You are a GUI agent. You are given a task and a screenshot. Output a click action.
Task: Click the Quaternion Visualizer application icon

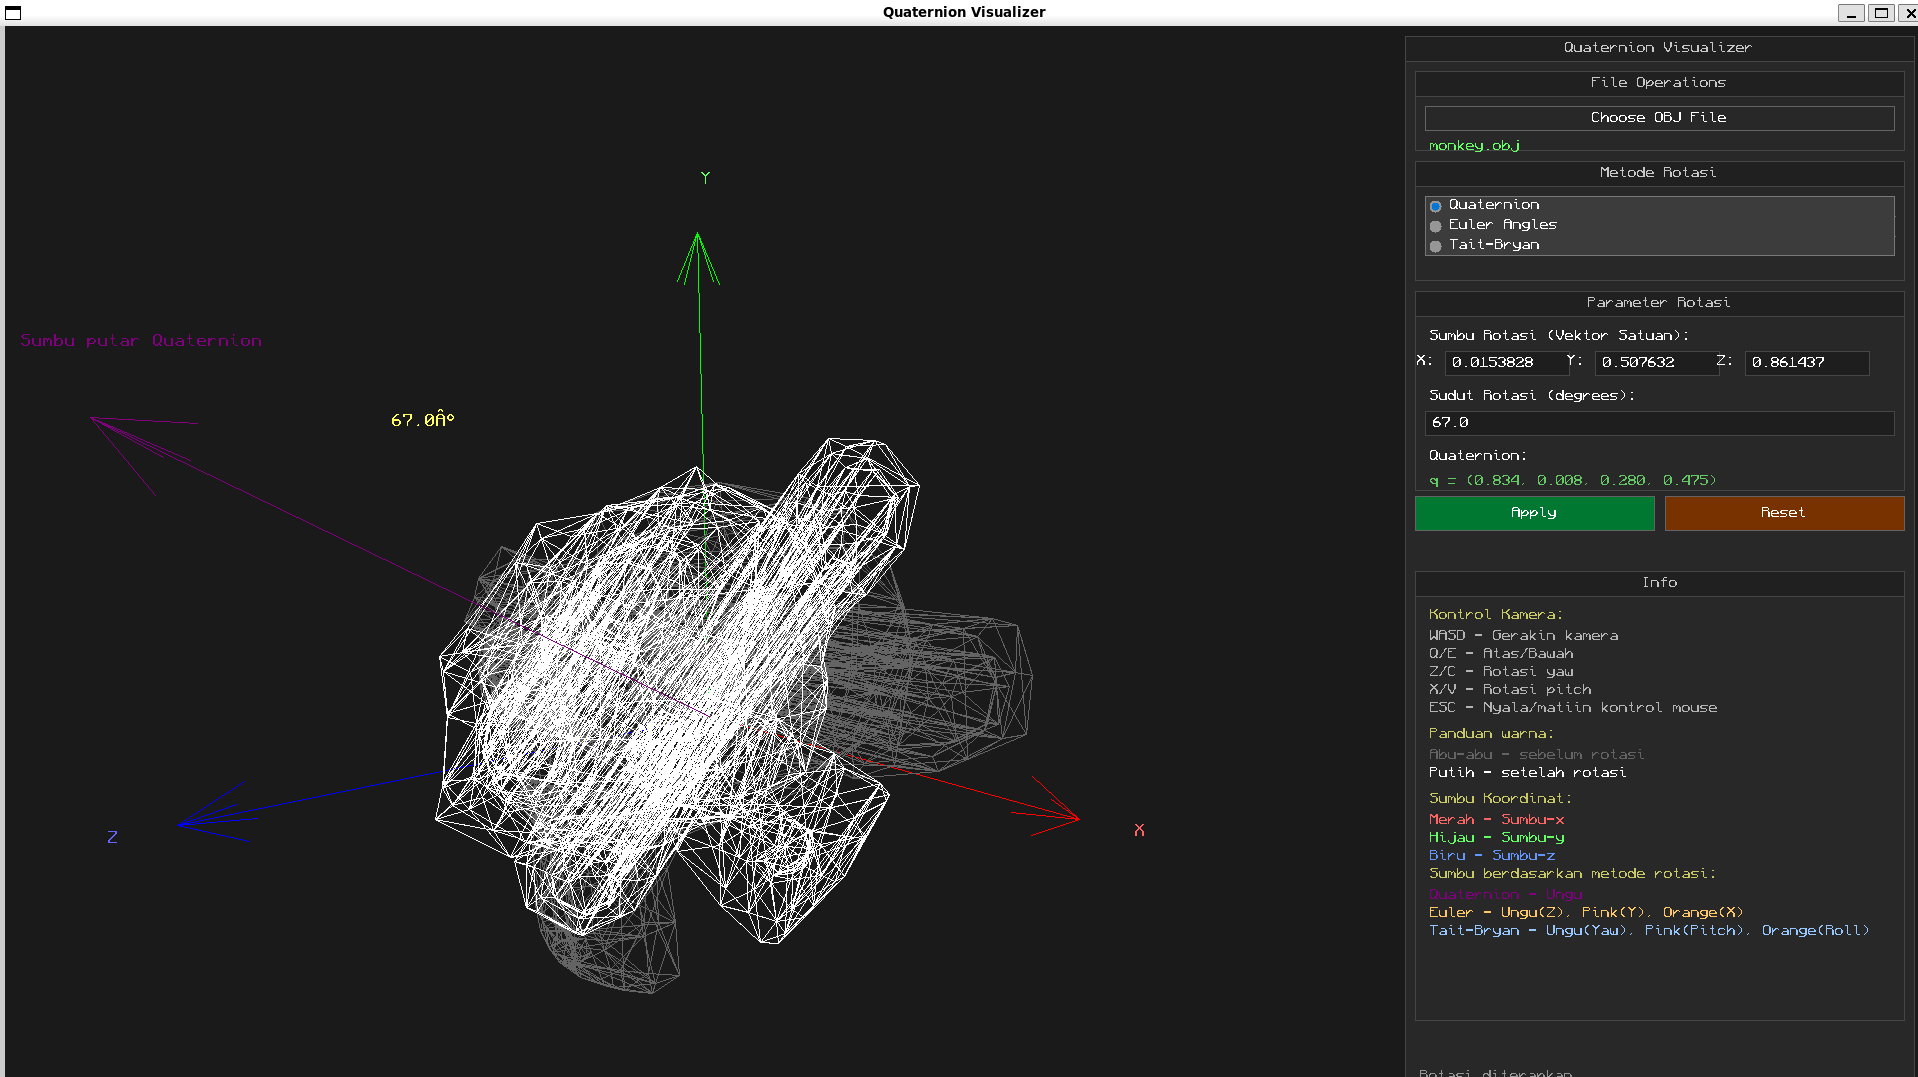(x=13, y=13)
